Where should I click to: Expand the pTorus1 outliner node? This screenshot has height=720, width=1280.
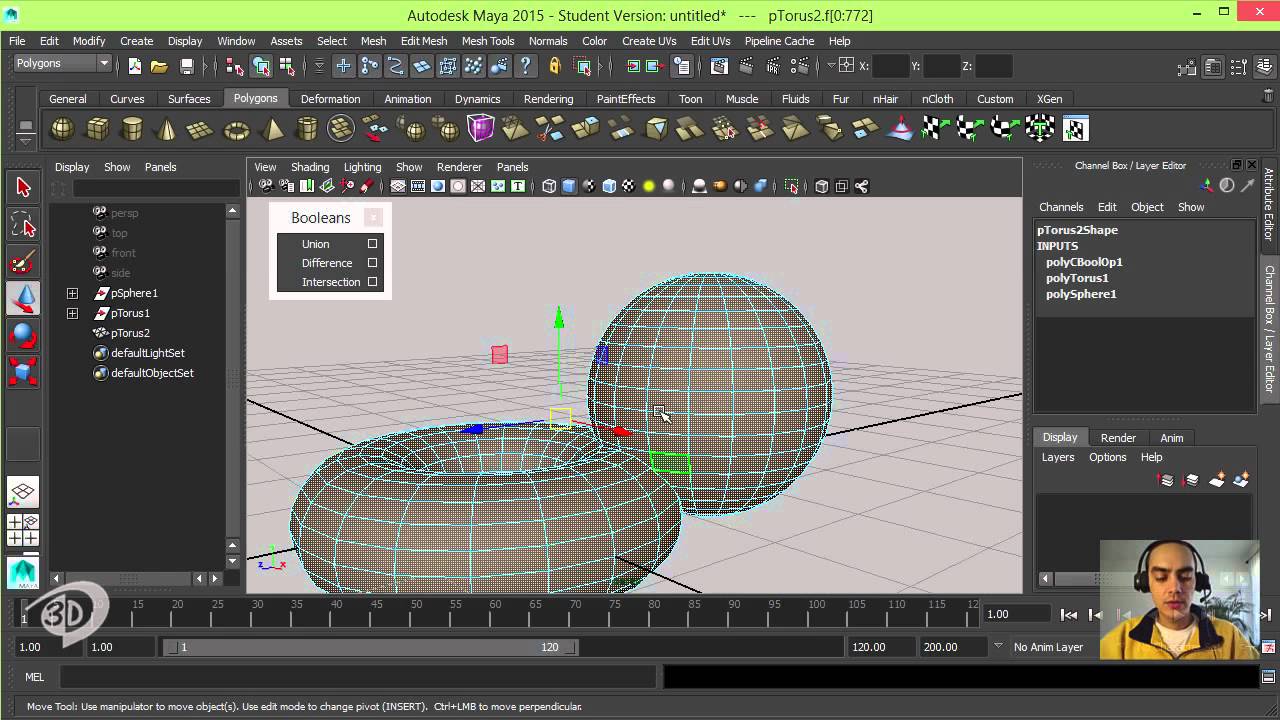pyautogui.click(x=72, y=313)
